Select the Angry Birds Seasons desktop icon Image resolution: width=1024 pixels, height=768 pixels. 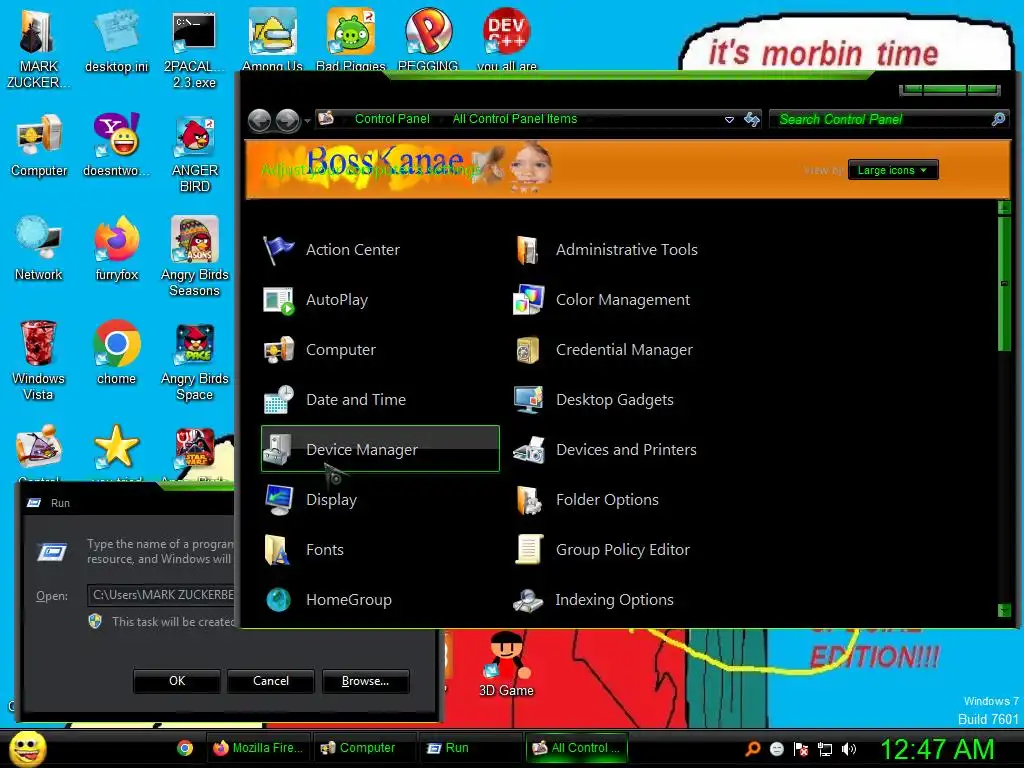point(195,256)
